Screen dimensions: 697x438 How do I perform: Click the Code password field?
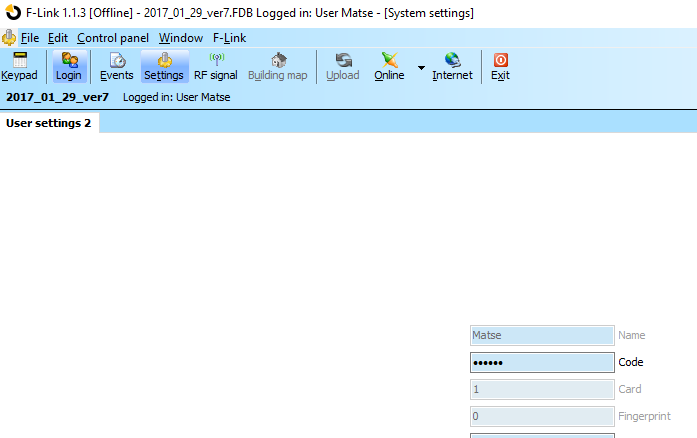541,363
